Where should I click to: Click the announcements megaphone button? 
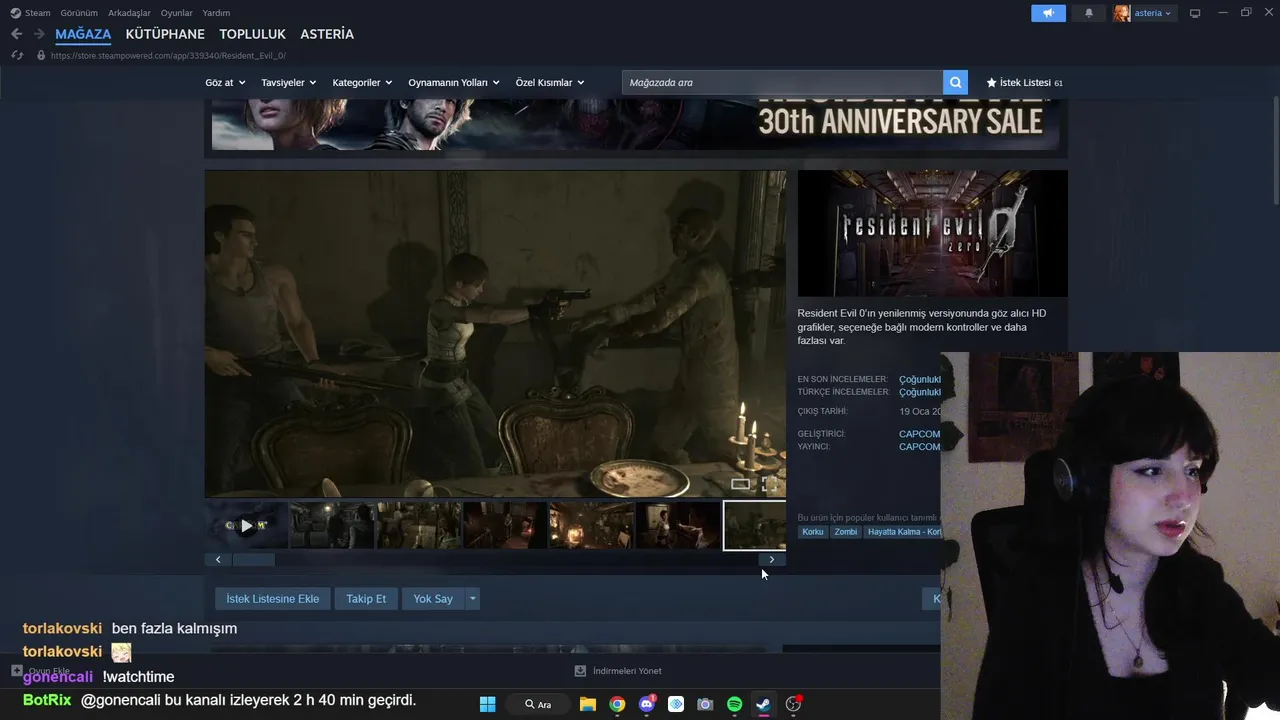(x=1048, y=13)
